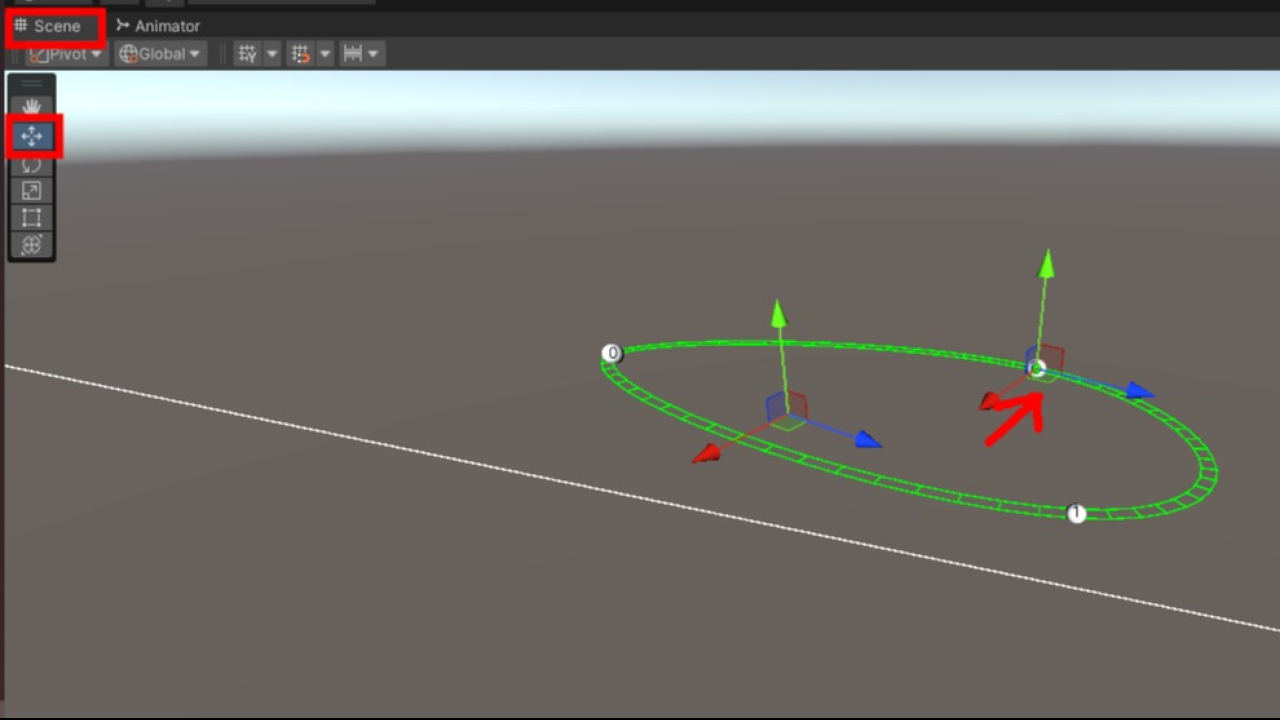This screenshot has height=720, width=1280.
Task: Toggle scene grid visibility
Action: click(247, 54)
